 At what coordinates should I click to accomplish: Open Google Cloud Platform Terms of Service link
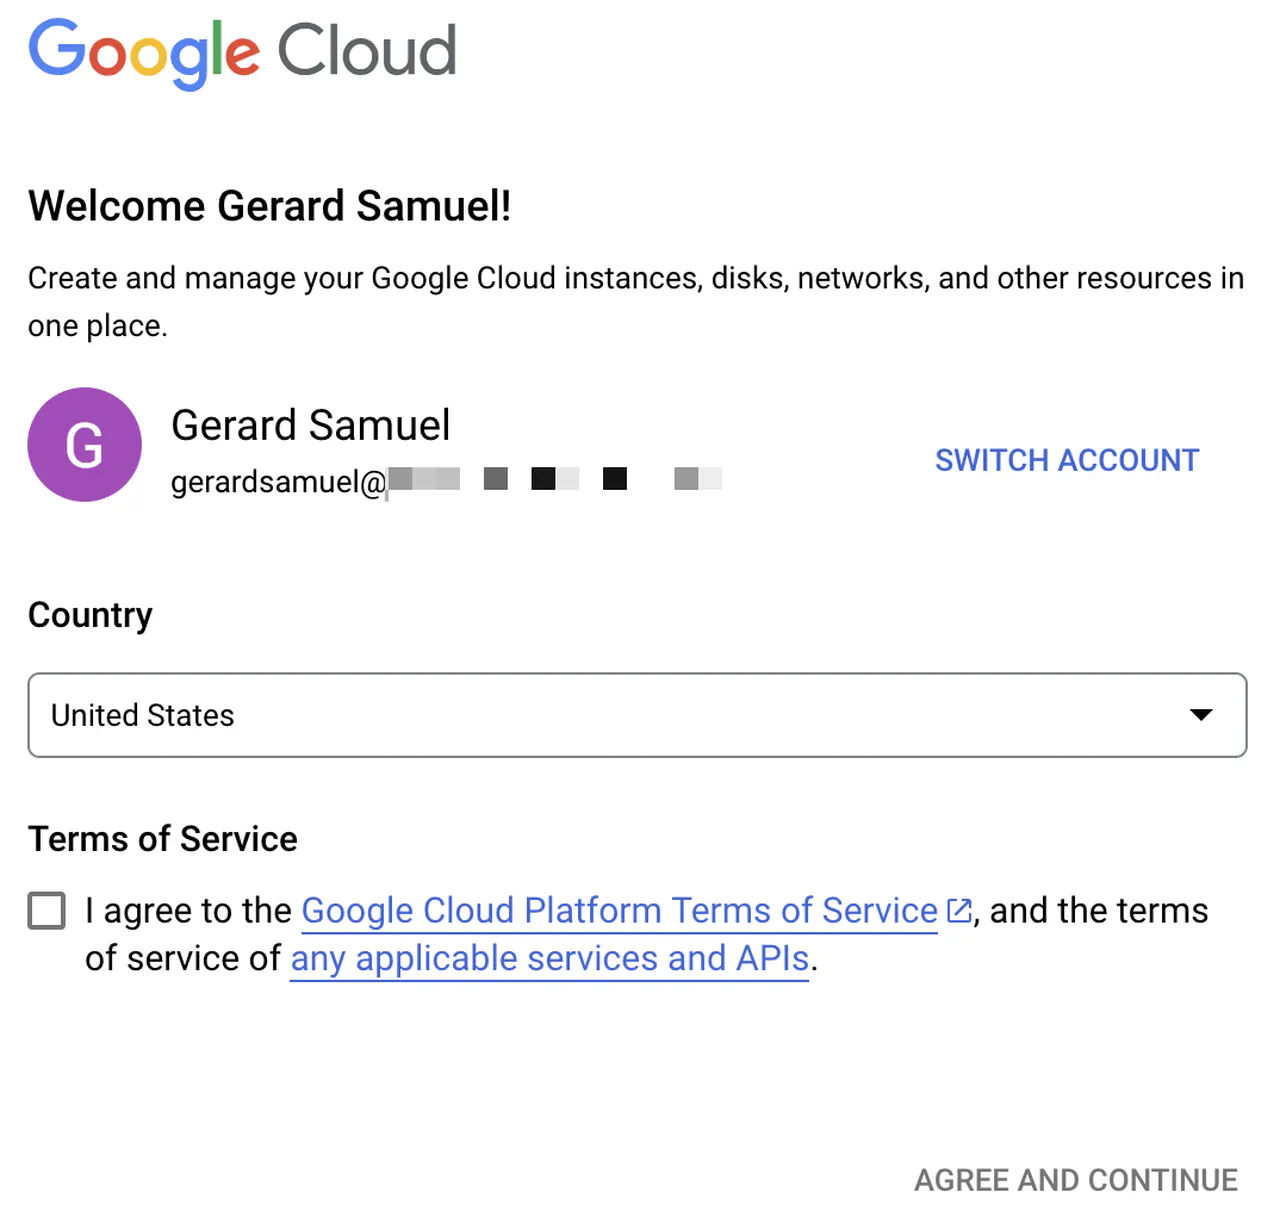619,911
